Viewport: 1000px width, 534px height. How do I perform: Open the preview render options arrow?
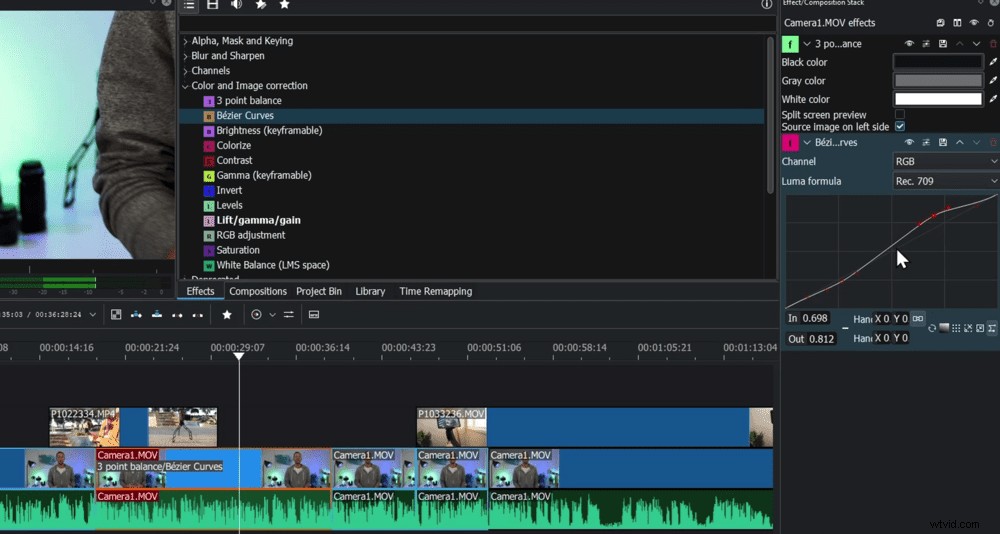[272, 315]
